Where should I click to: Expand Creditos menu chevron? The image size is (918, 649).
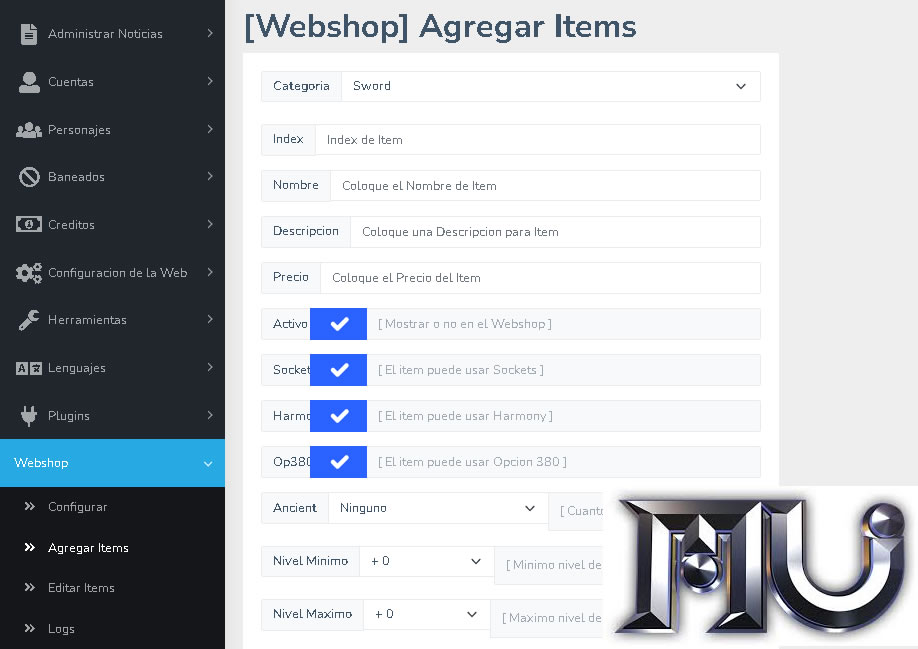[x=210, y=224]
